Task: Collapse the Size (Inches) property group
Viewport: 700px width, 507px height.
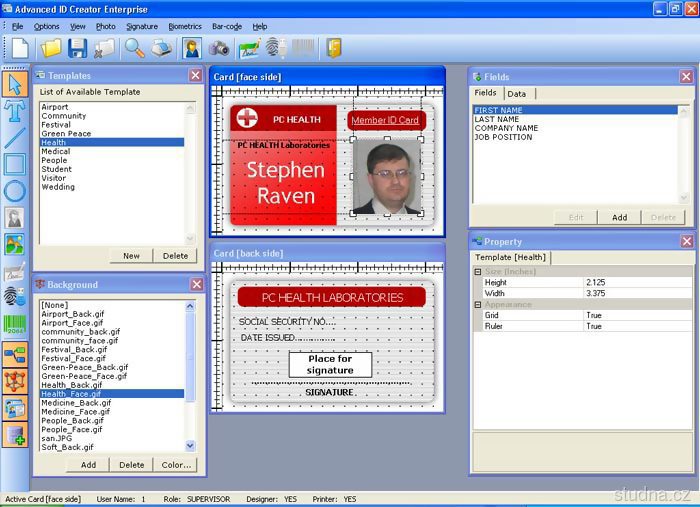Action: 478,271
